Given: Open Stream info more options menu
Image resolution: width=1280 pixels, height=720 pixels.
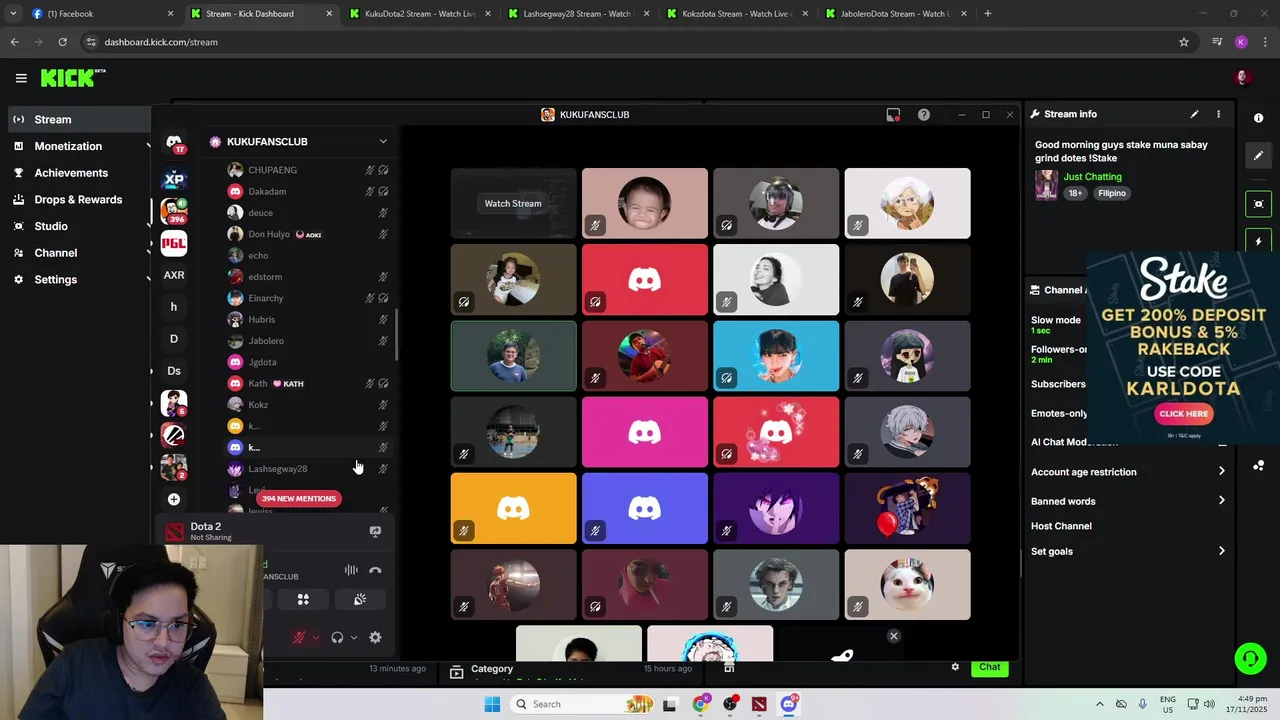Looking at the screenshot, I should coord(1218,114).
